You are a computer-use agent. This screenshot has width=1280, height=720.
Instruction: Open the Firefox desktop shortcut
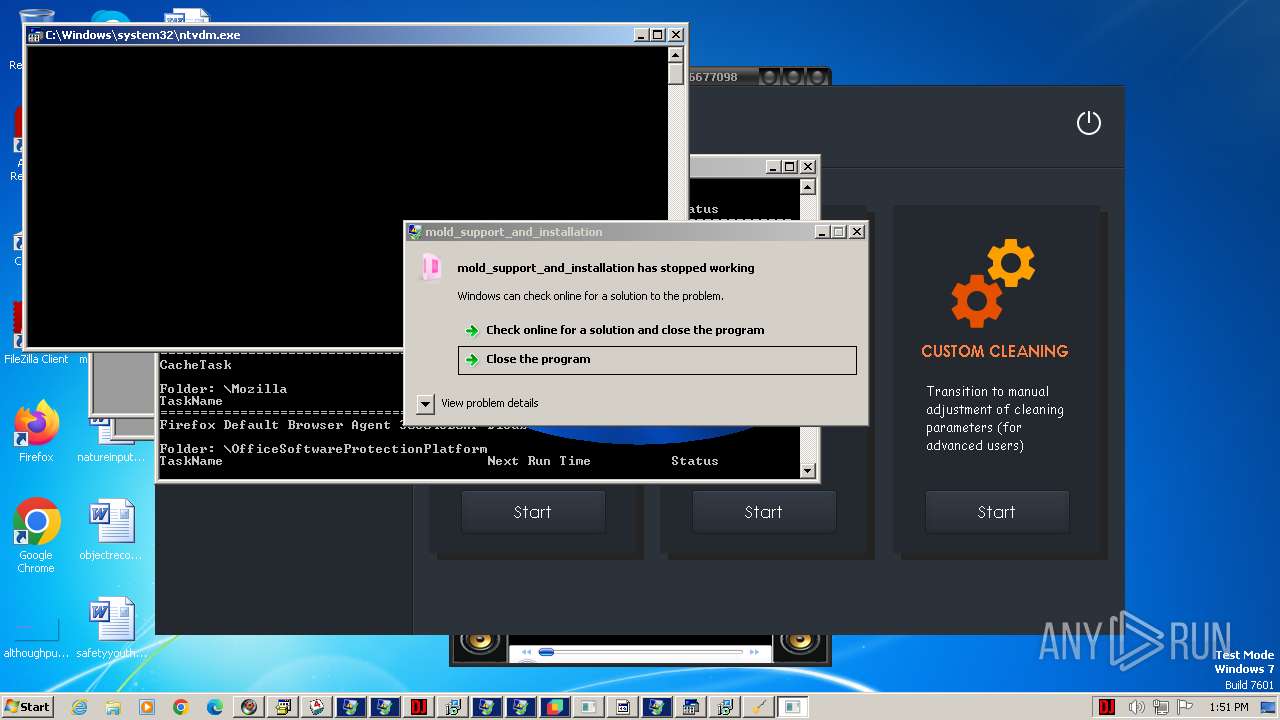36,432
